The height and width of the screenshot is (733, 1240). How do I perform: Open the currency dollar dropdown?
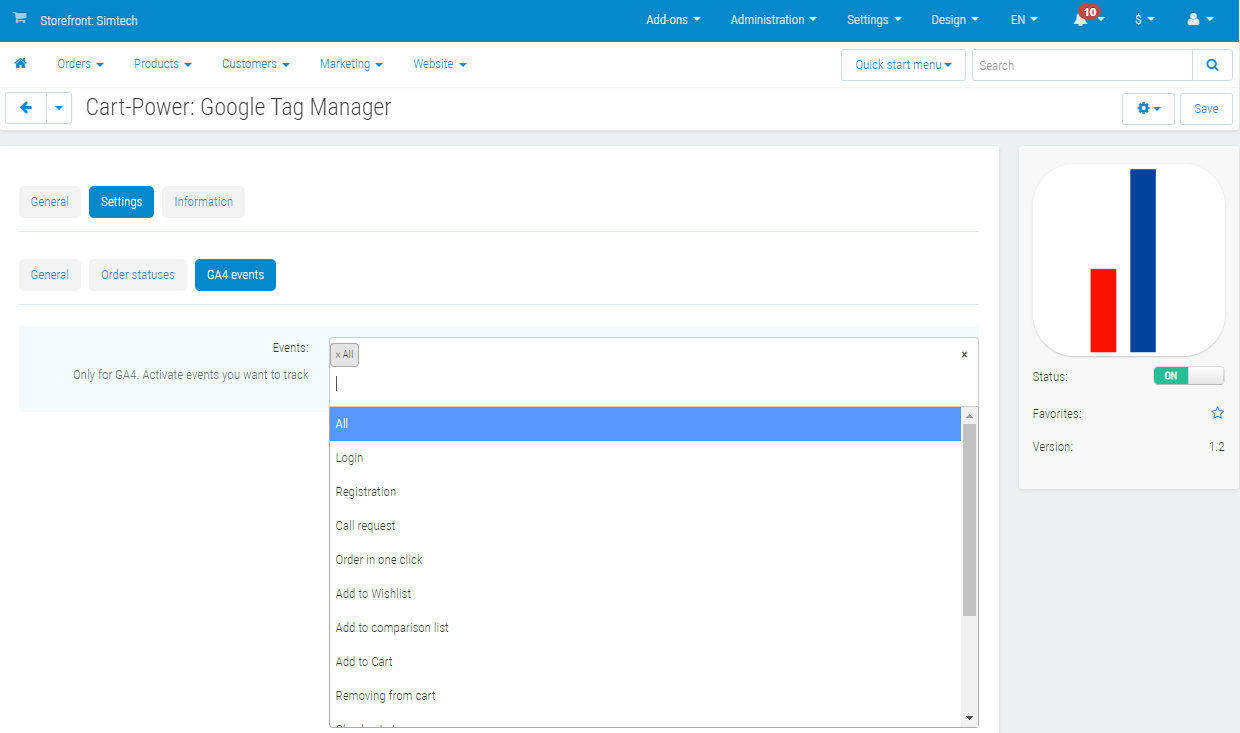[x=1144, y=20]
